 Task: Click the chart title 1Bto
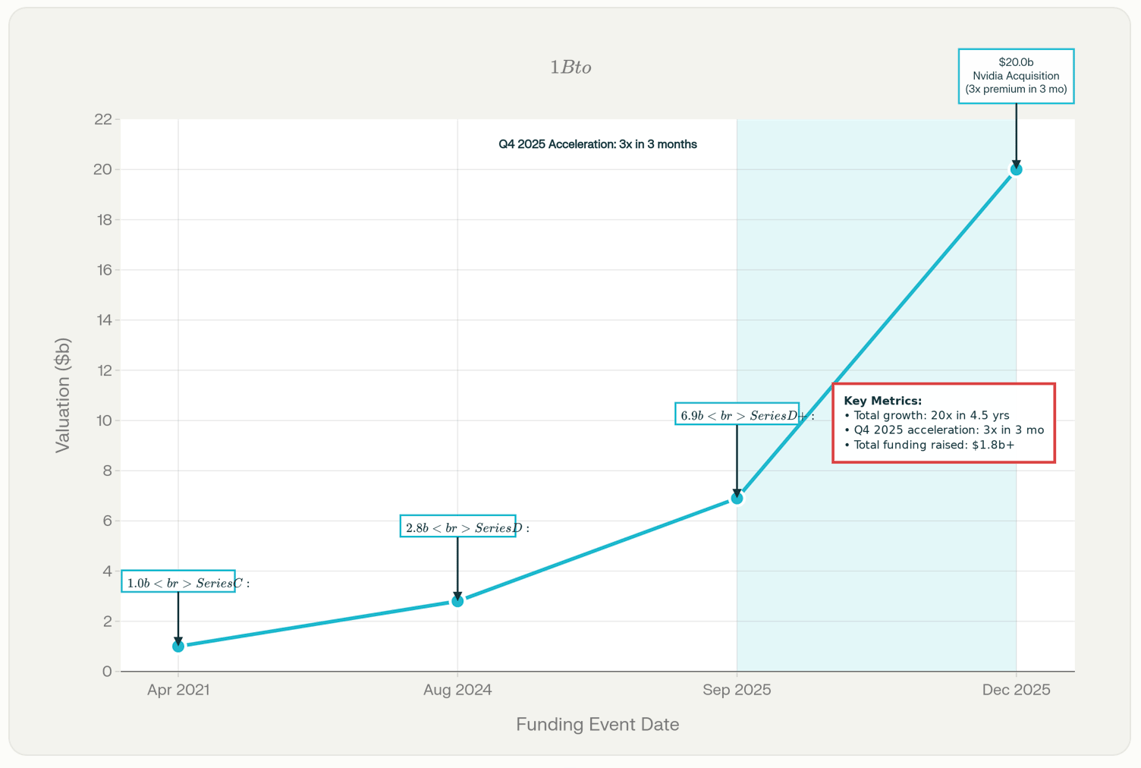pyautogui.click(x=570, y=67)
